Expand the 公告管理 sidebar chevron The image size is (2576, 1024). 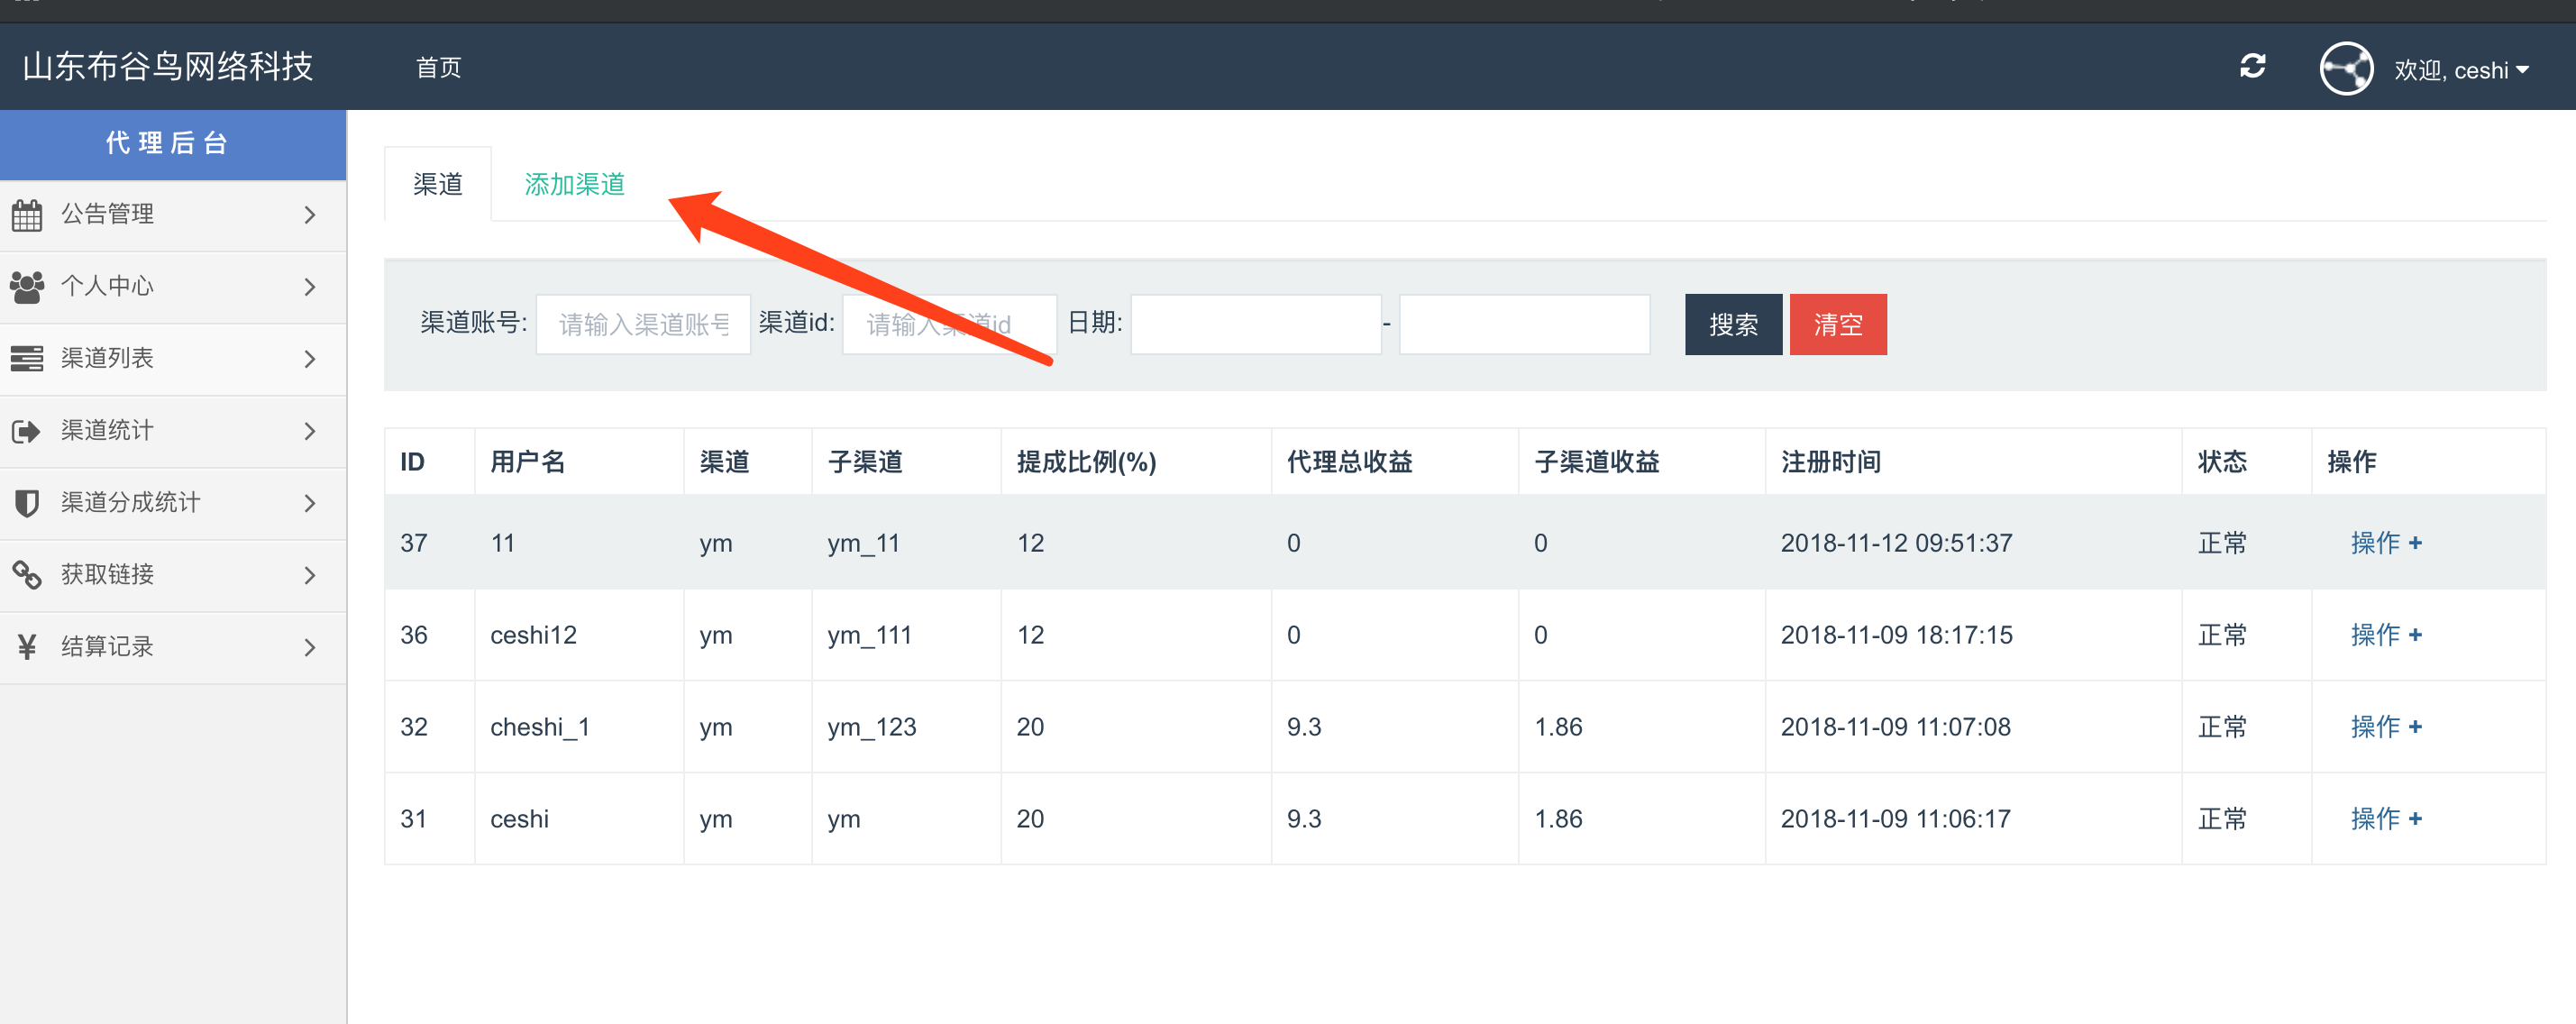pyautogui.click(x=310, y=215)
